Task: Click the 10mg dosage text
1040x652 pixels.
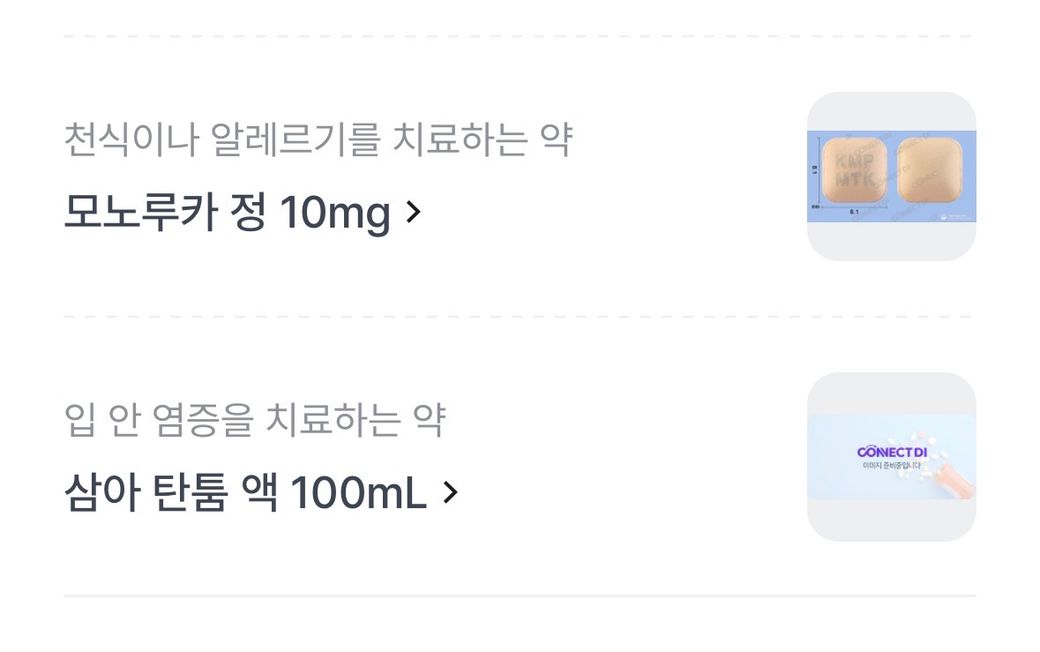Action: 334,212
